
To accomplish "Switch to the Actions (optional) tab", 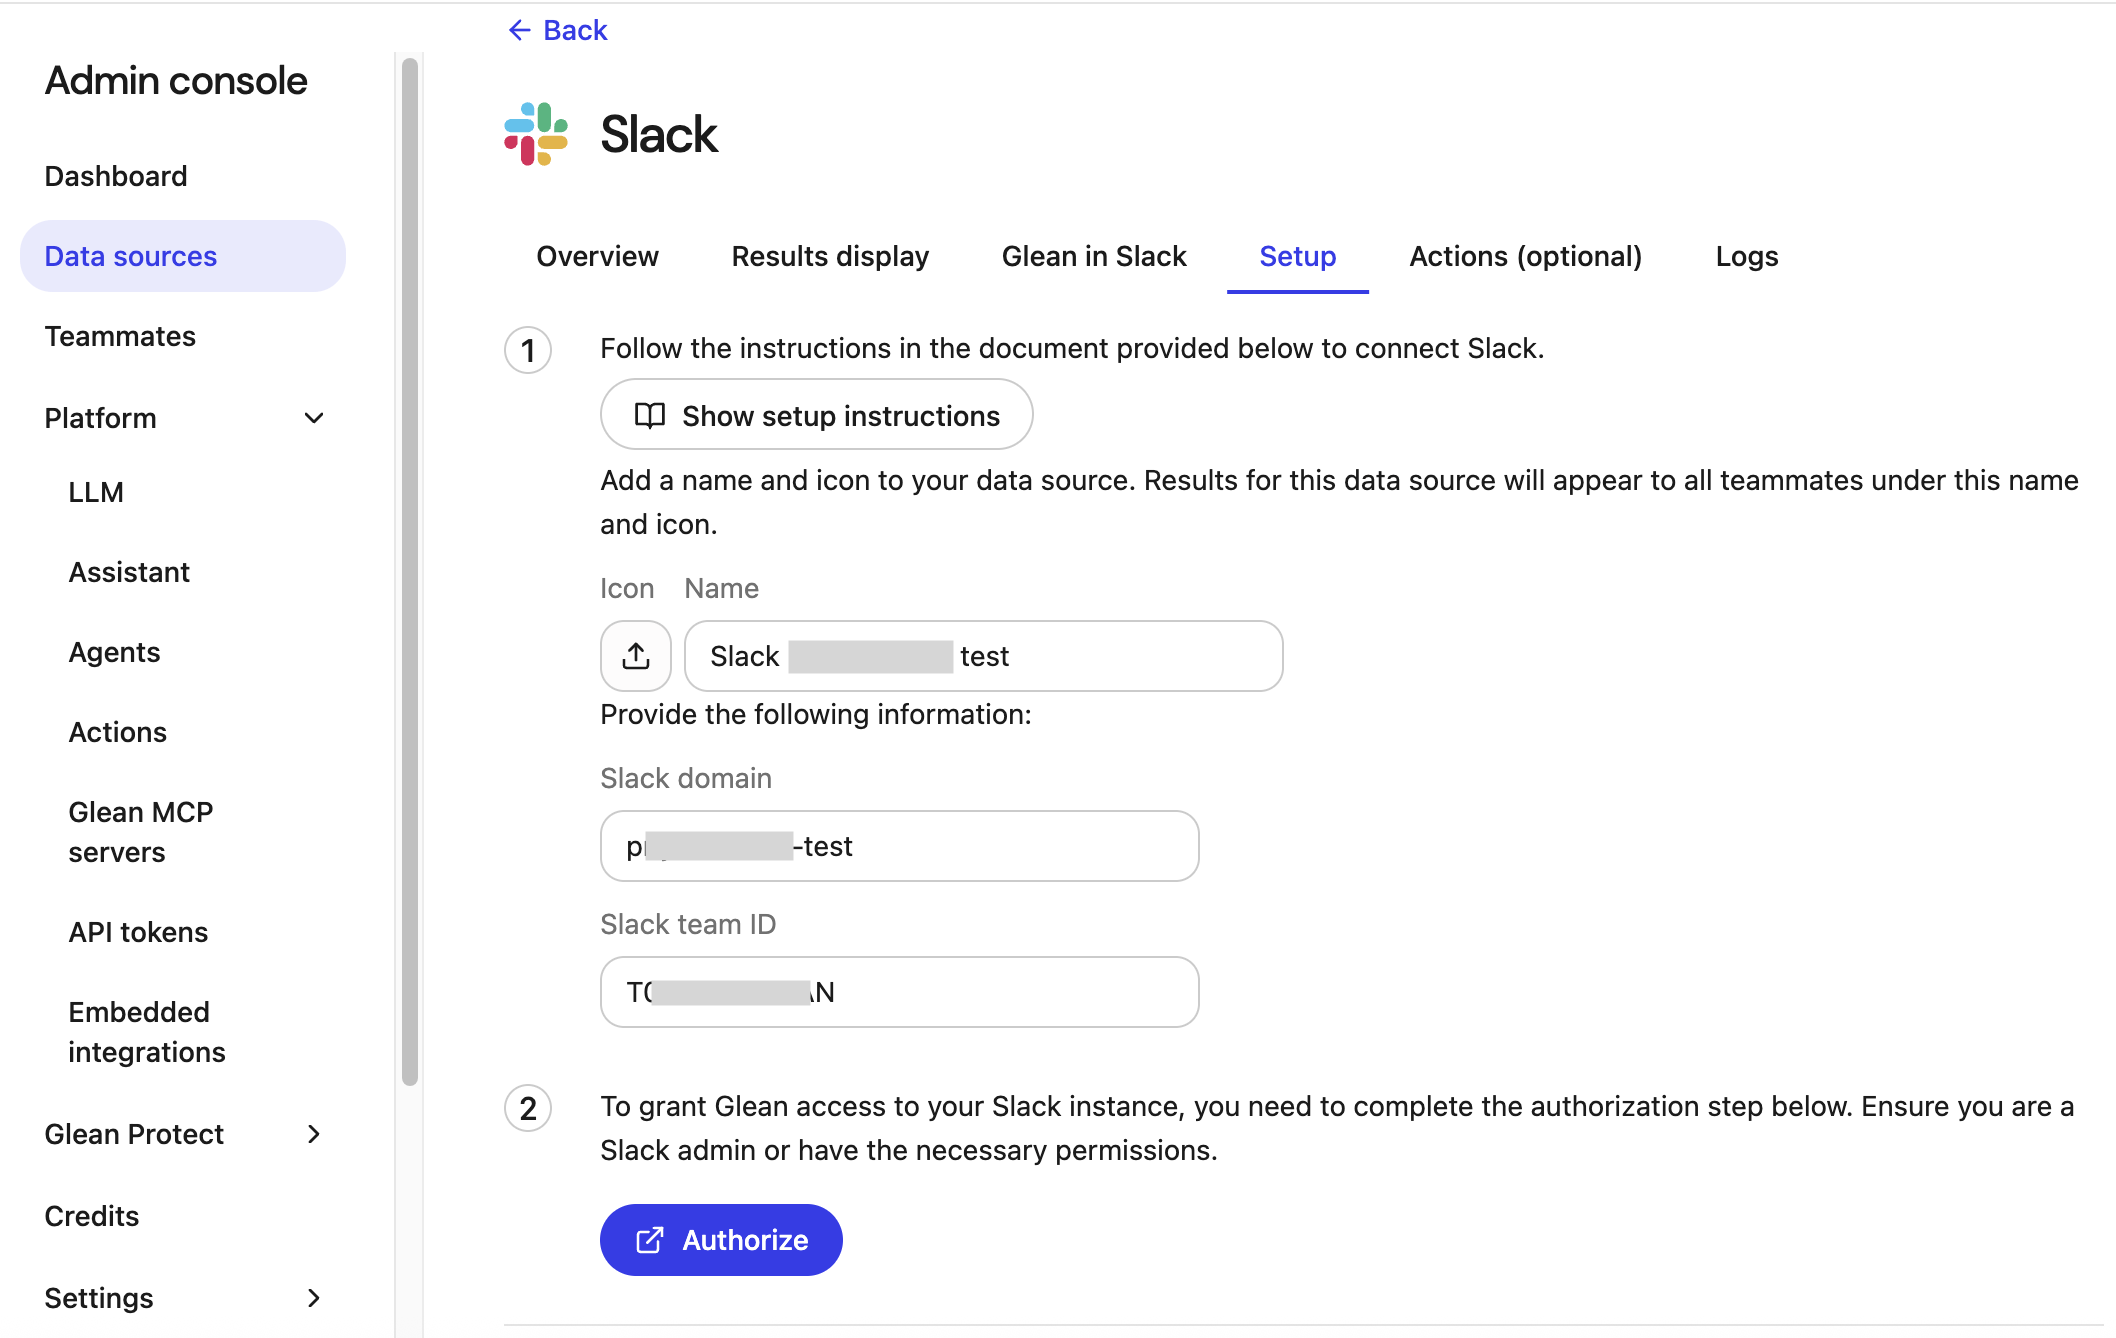I will pos(1525,256).
